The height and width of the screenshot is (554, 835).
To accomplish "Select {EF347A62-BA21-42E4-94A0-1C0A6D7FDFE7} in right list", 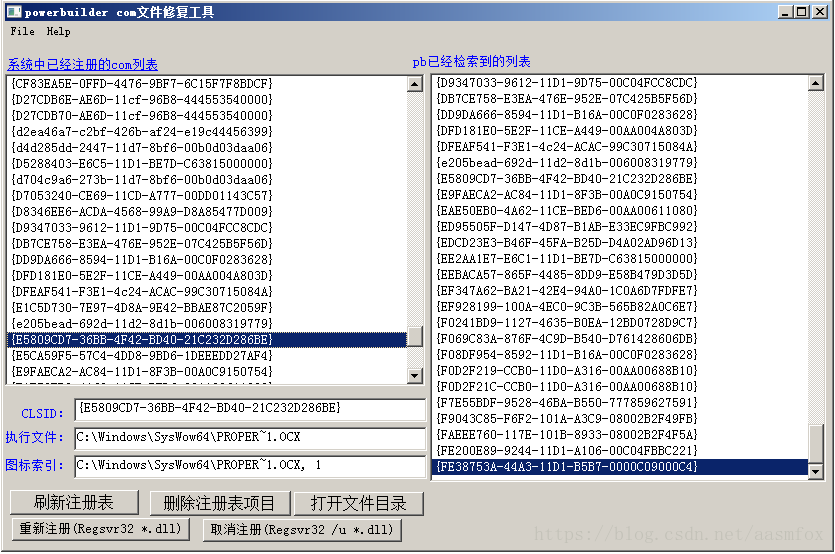I will pyautogui.click(x=620, y=290).
